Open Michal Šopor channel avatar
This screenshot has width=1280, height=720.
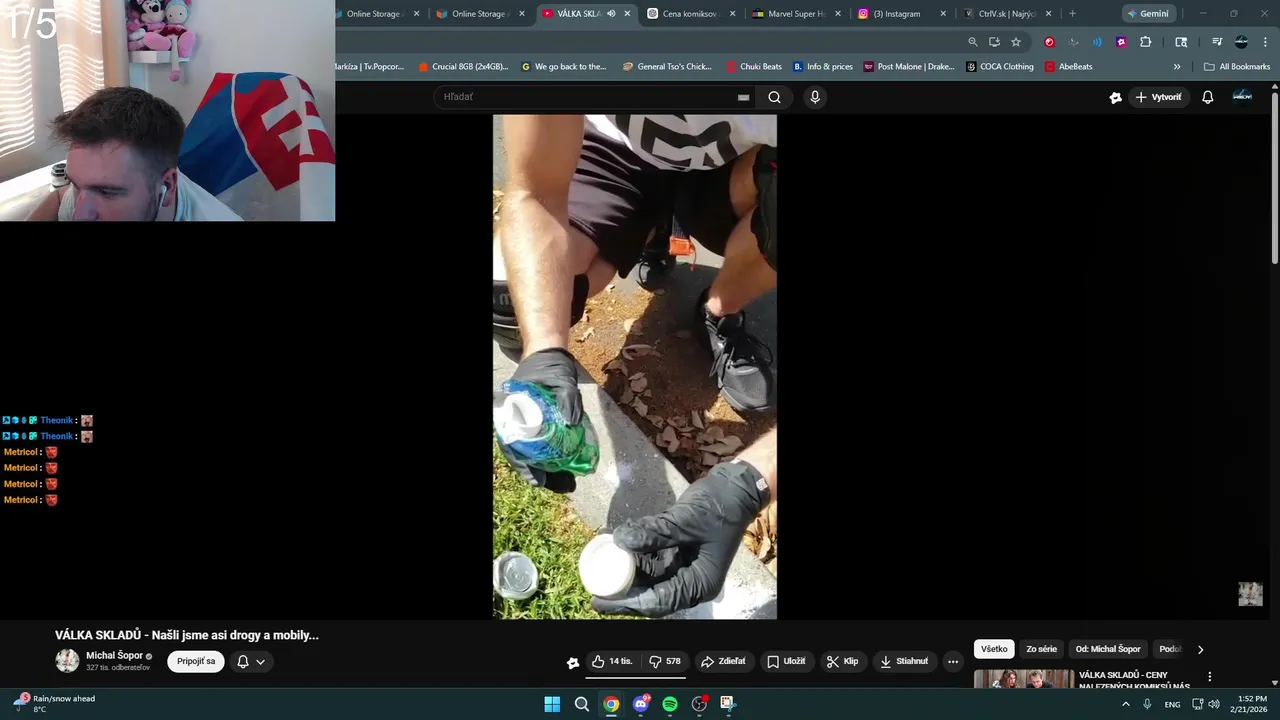coord(67,661)
